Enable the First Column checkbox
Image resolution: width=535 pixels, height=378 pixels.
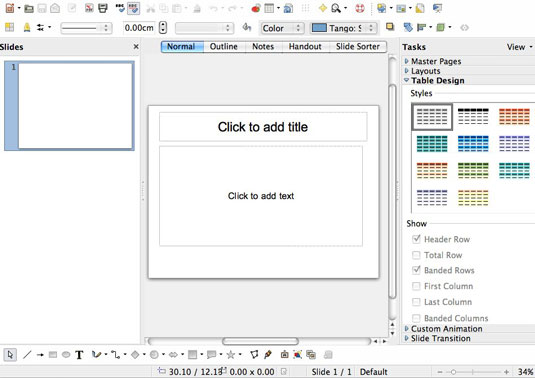click(x=416, y=286)
